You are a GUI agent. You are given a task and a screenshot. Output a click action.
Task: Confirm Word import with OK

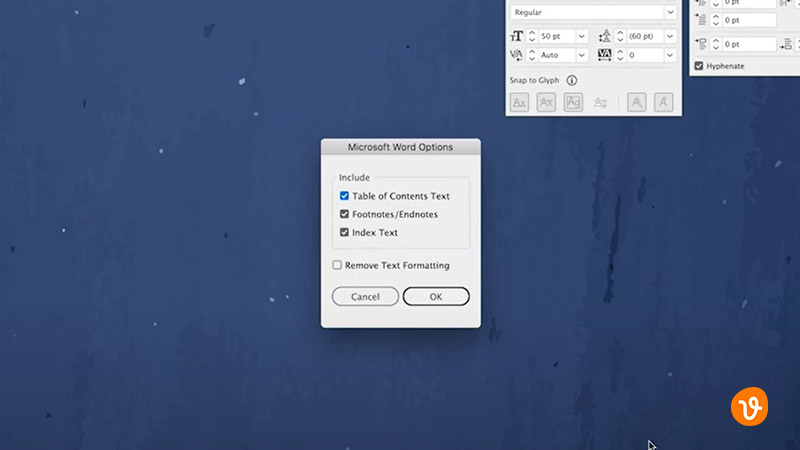pos(436,296)
